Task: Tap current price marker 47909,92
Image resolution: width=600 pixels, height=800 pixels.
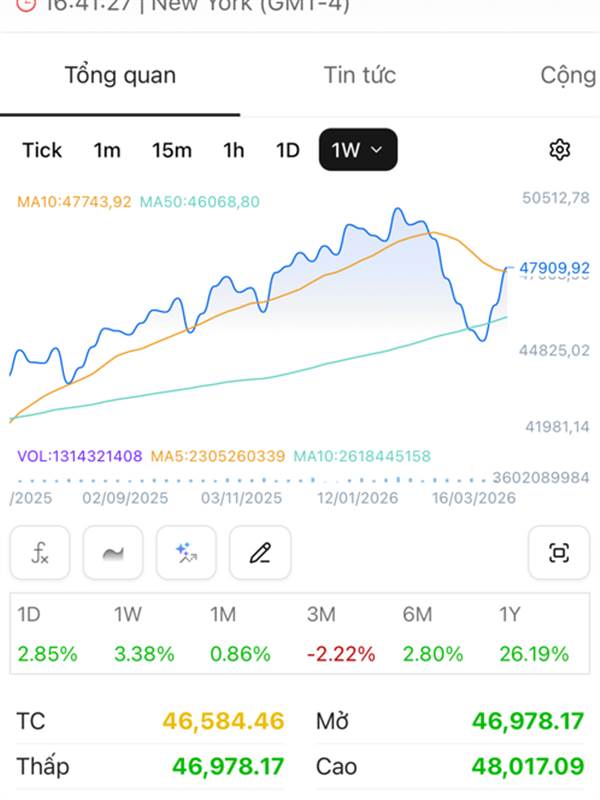Action: tap(555, 268)
